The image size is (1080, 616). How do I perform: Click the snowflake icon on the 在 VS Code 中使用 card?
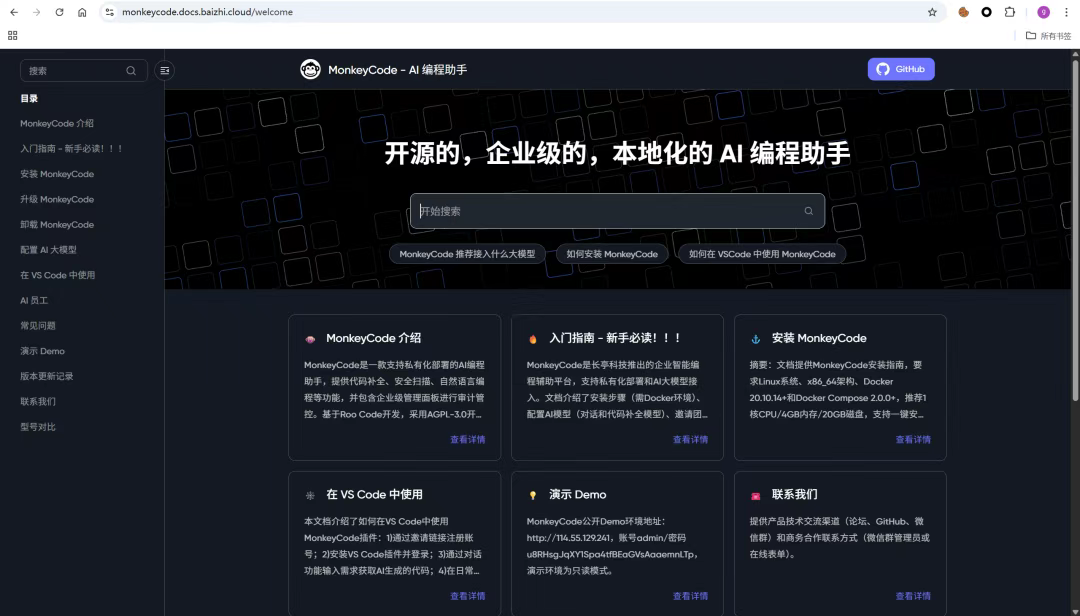pos(309,494)
